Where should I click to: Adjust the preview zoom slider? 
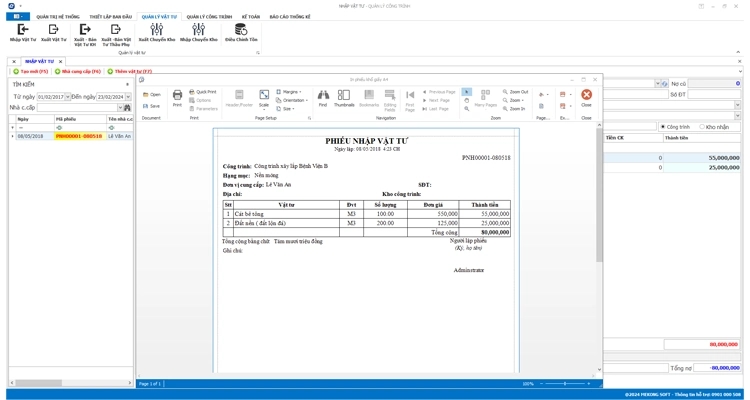point(565,384)
